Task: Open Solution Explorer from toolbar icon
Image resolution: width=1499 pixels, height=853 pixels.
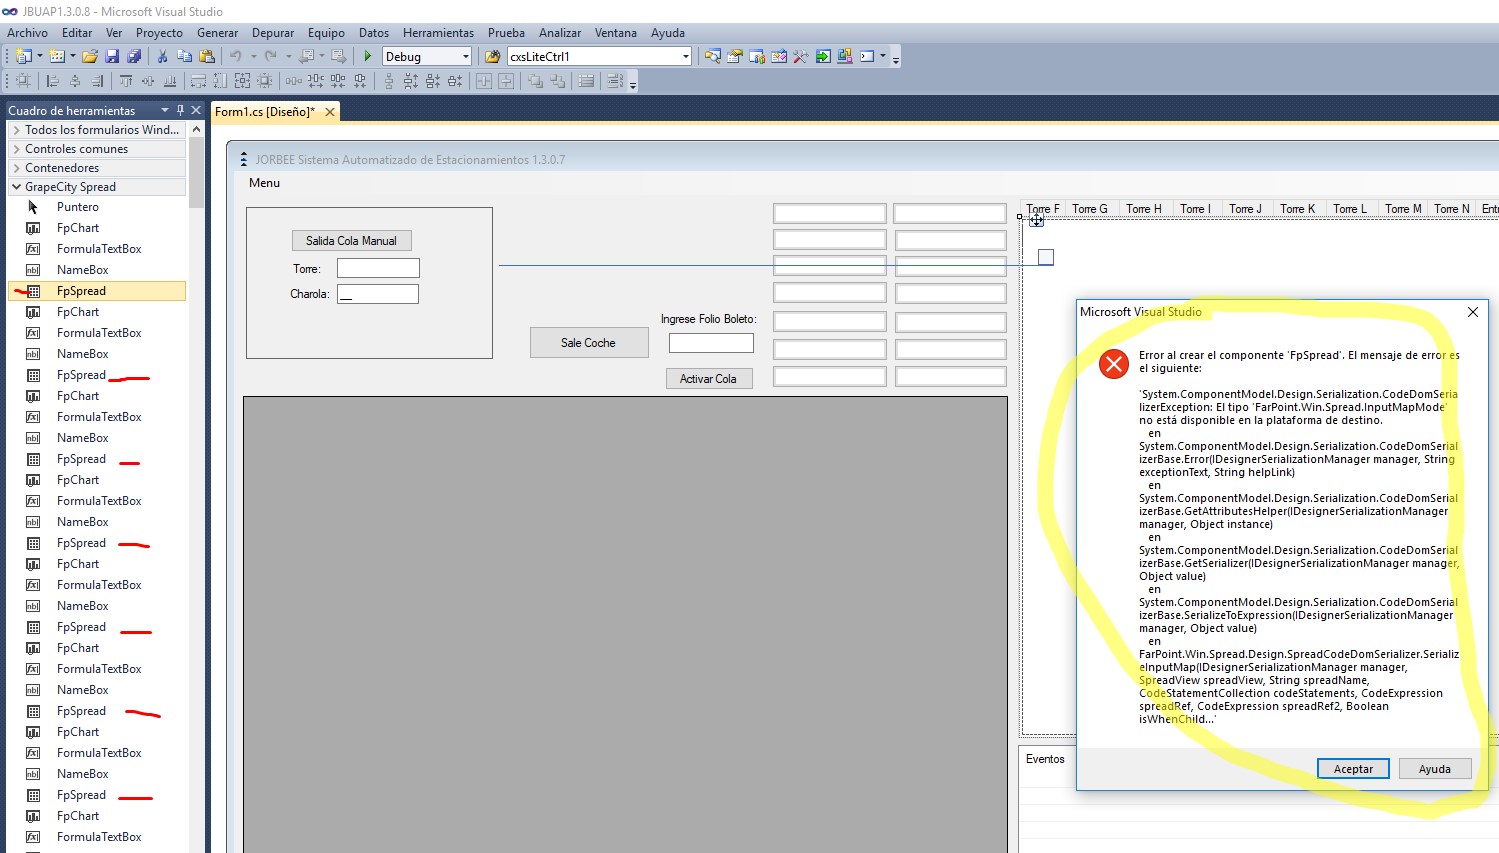Action: [x=713, y=56]
